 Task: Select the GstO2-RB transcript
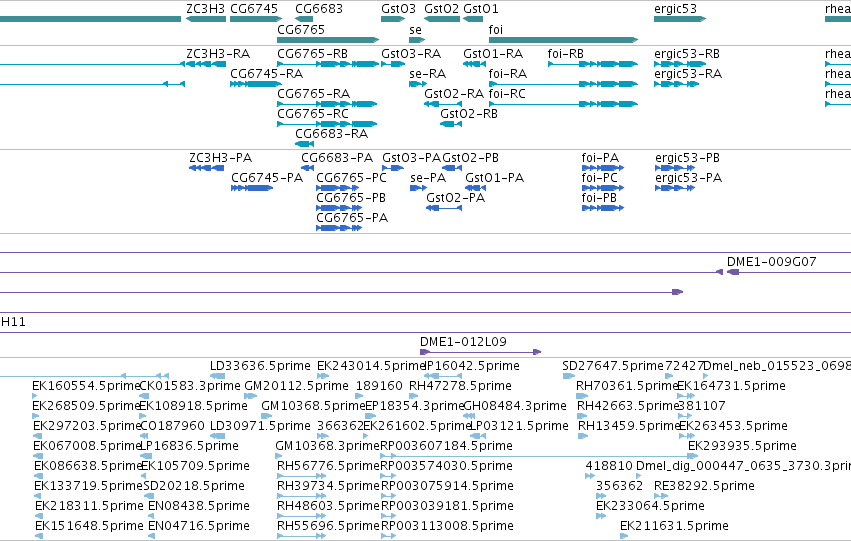click(450, 124)
